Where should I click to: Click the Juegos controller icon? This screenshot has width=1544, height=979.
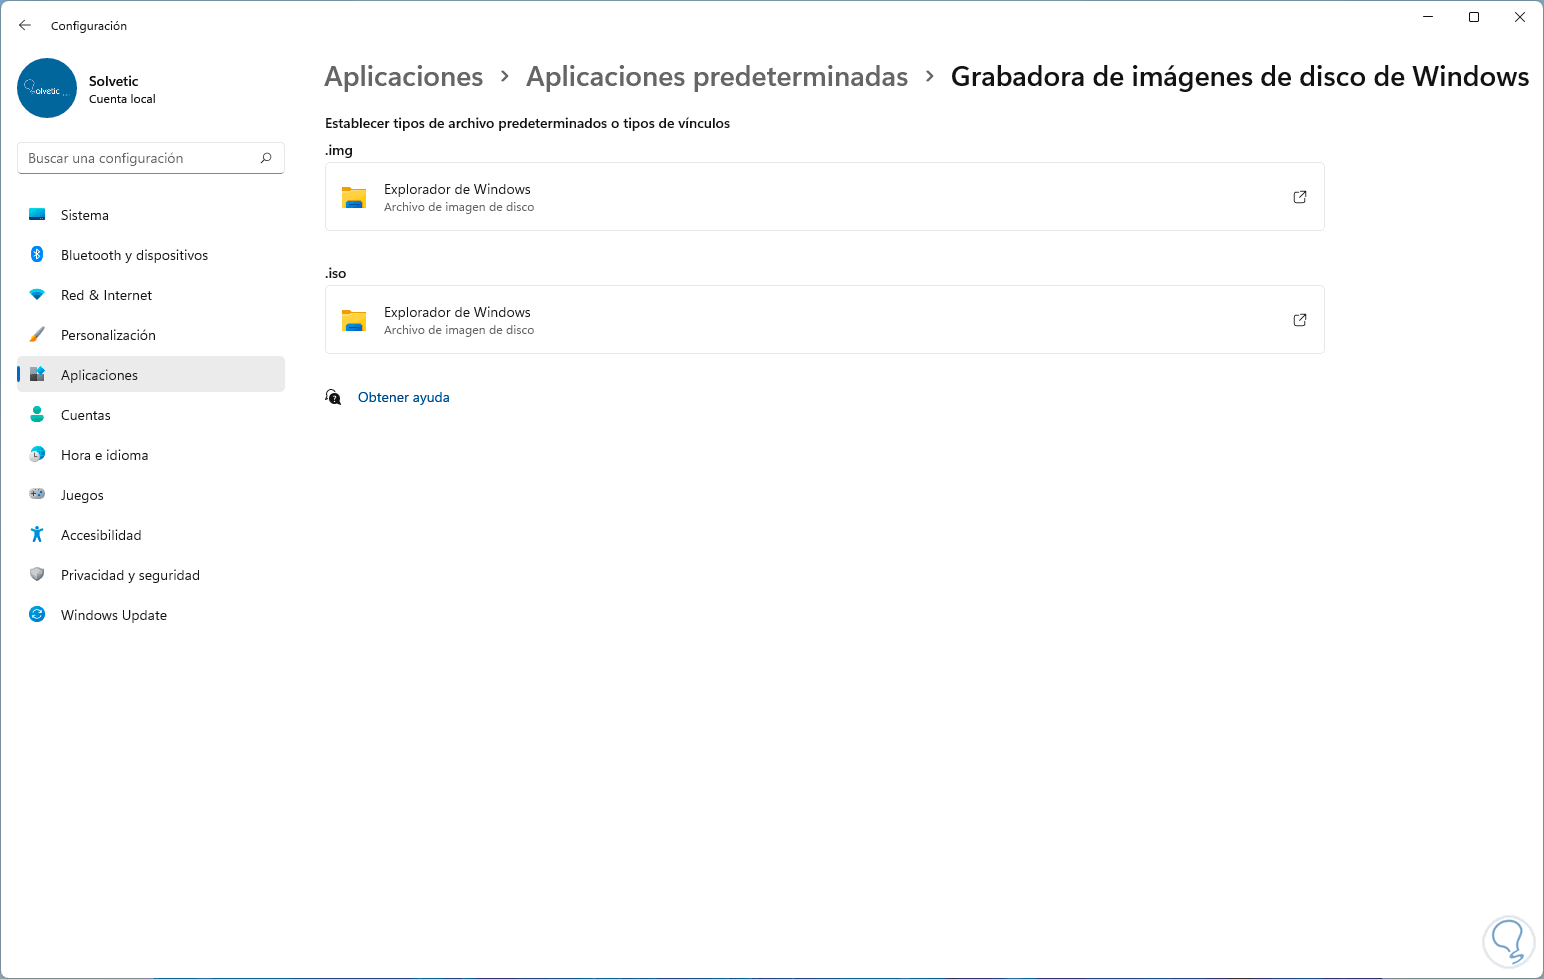(37, 494)
